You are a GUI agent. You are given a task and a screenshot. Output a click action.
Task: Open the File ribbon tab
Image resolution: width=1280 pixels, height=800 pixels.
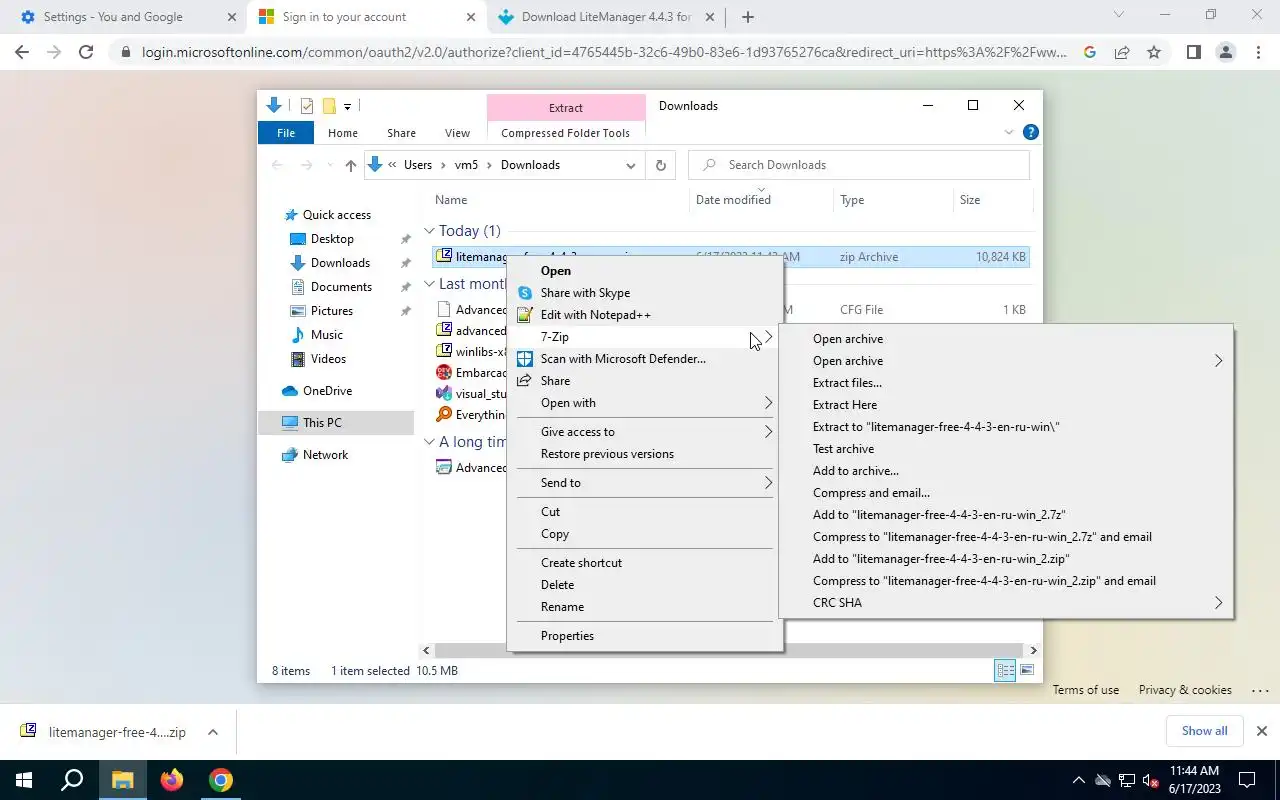(x=286, y=133)
